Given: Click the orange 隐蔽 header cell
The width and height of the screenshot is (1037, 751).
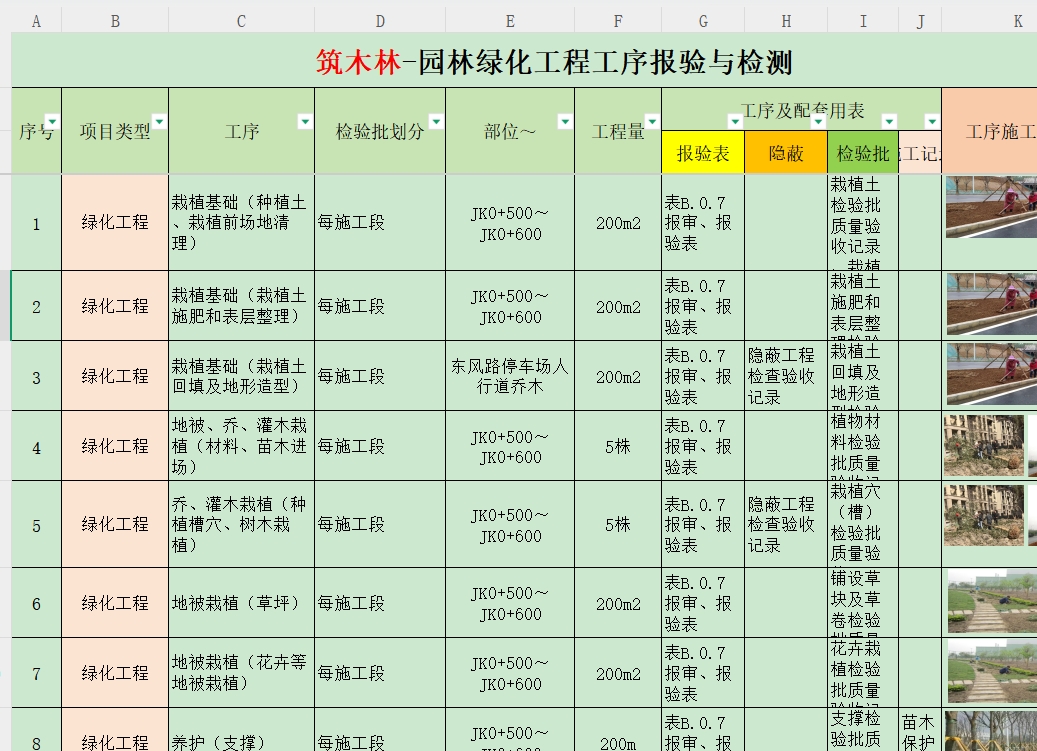Looking at the screenshot, I should point(786,153).
